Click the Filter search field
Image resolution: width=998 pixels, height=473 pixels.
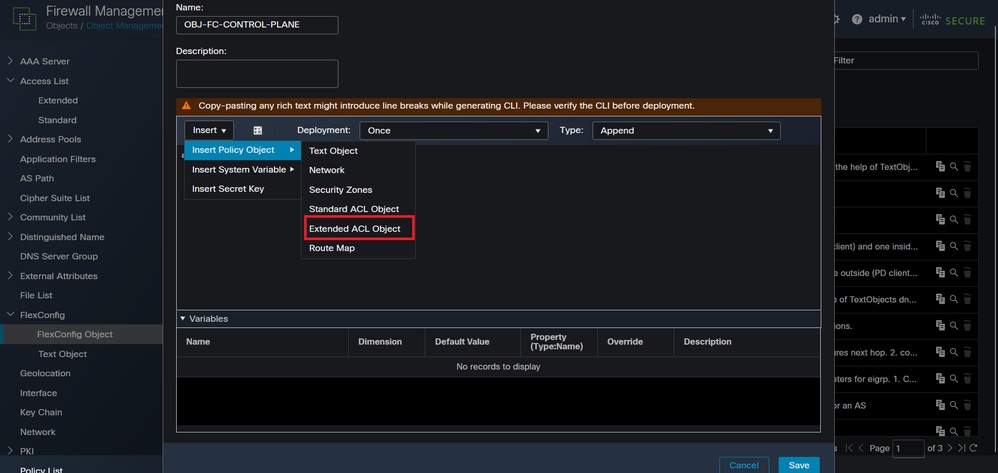click(x=905, y=60)
